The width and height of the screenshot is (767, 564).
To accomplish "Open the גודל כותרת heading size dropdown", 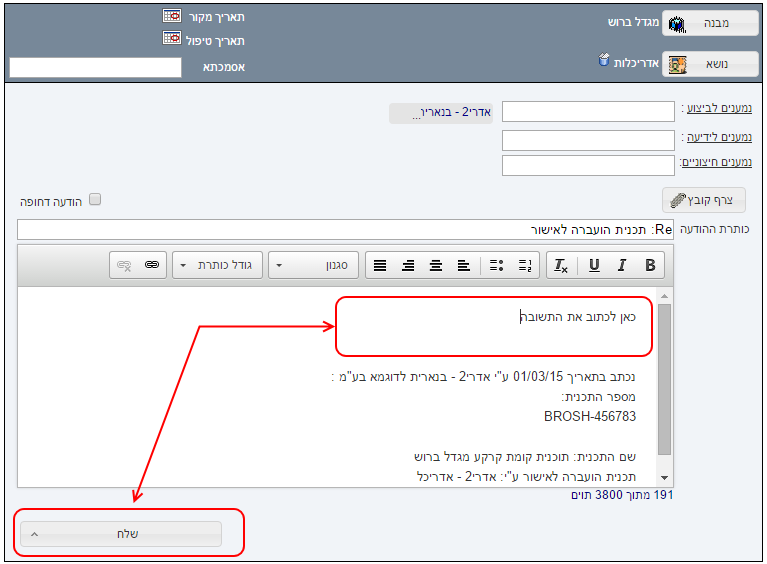I will point(217,265).
